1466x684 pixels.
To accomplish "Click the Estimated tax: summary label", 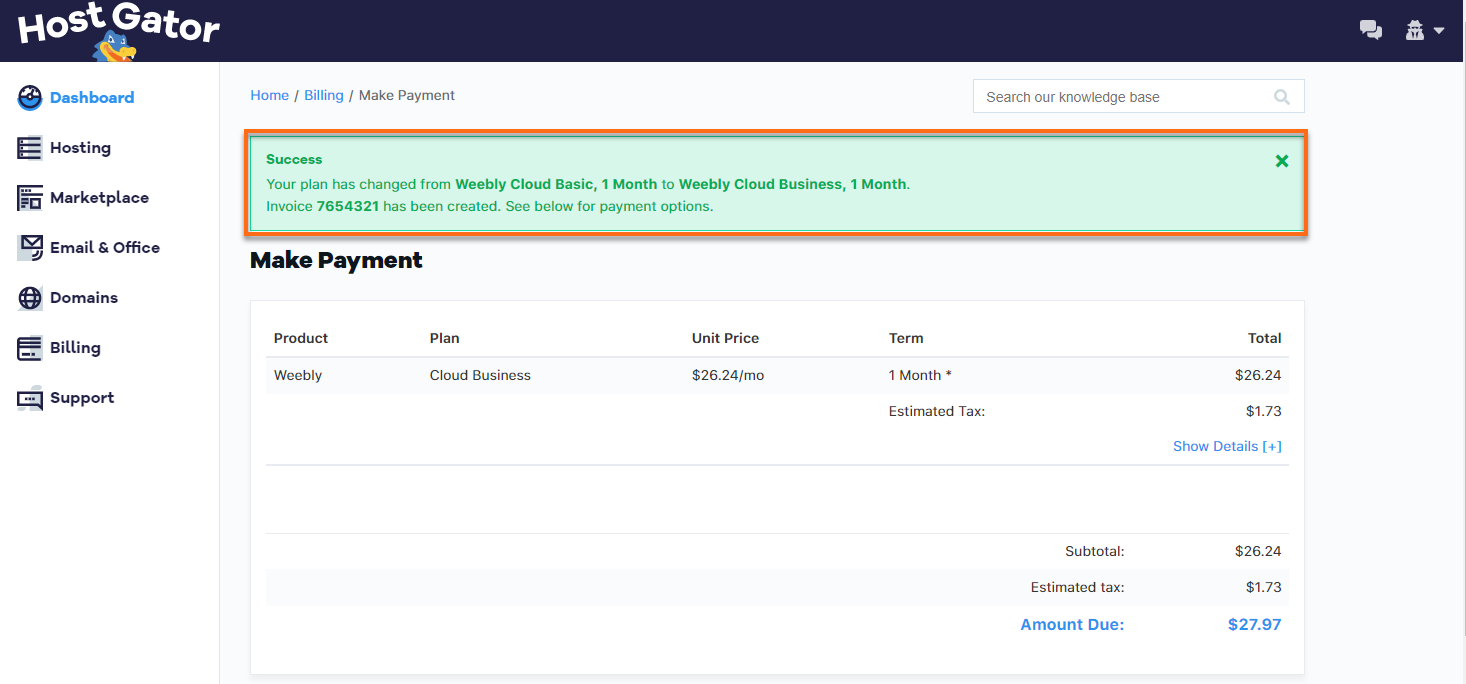I will click(1078, 587).
